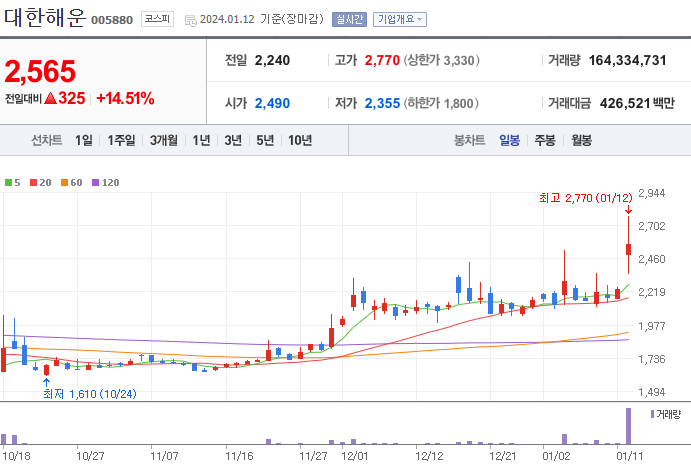Select the 1일 line chart tab
Screen dimensions: 691x475
(x=84, y=140)
